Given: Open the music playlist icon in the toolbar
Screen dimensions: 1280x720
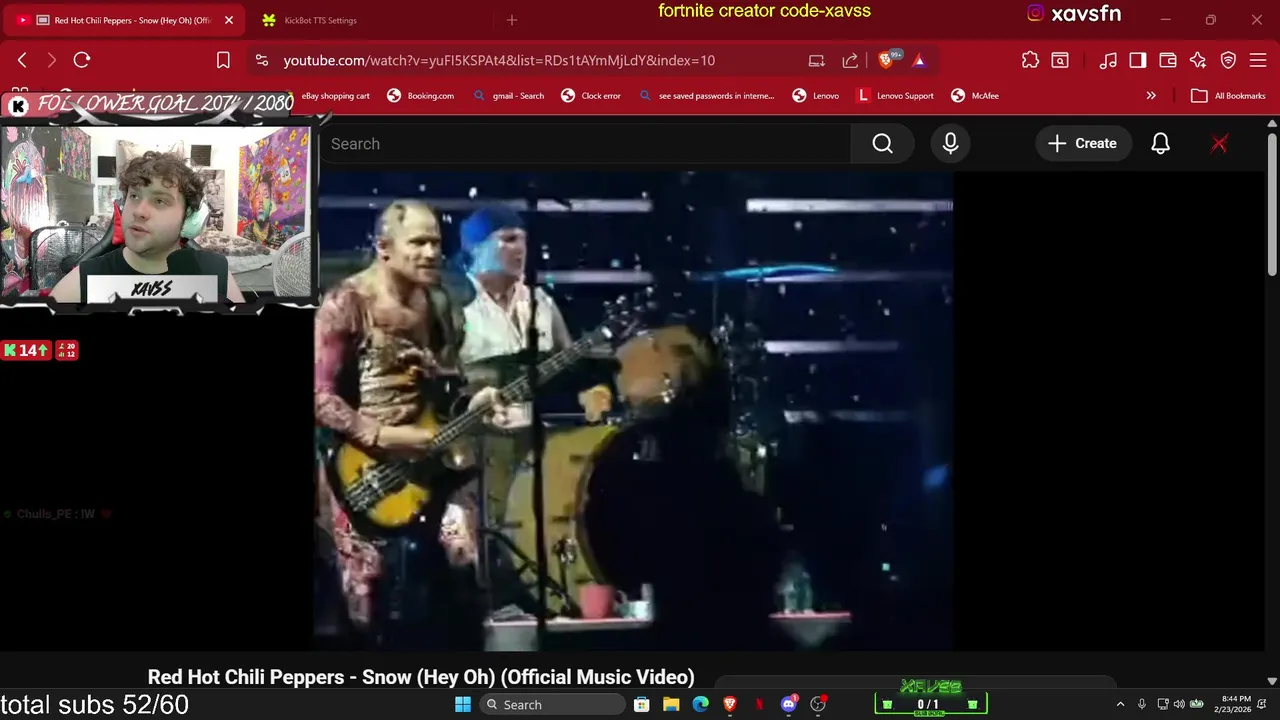Looking at the screenshot, I should [1108, 60].
